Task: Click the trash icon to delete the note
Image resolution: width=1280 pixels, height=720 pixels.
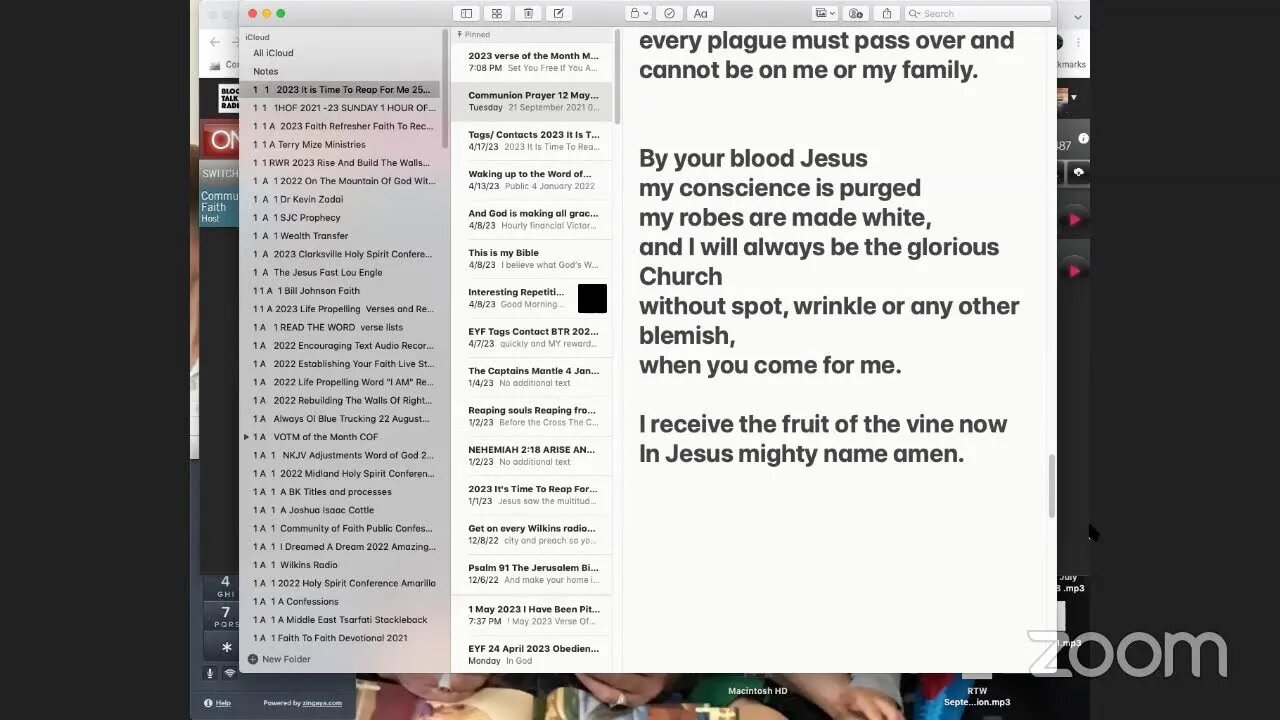Action: 528,13
